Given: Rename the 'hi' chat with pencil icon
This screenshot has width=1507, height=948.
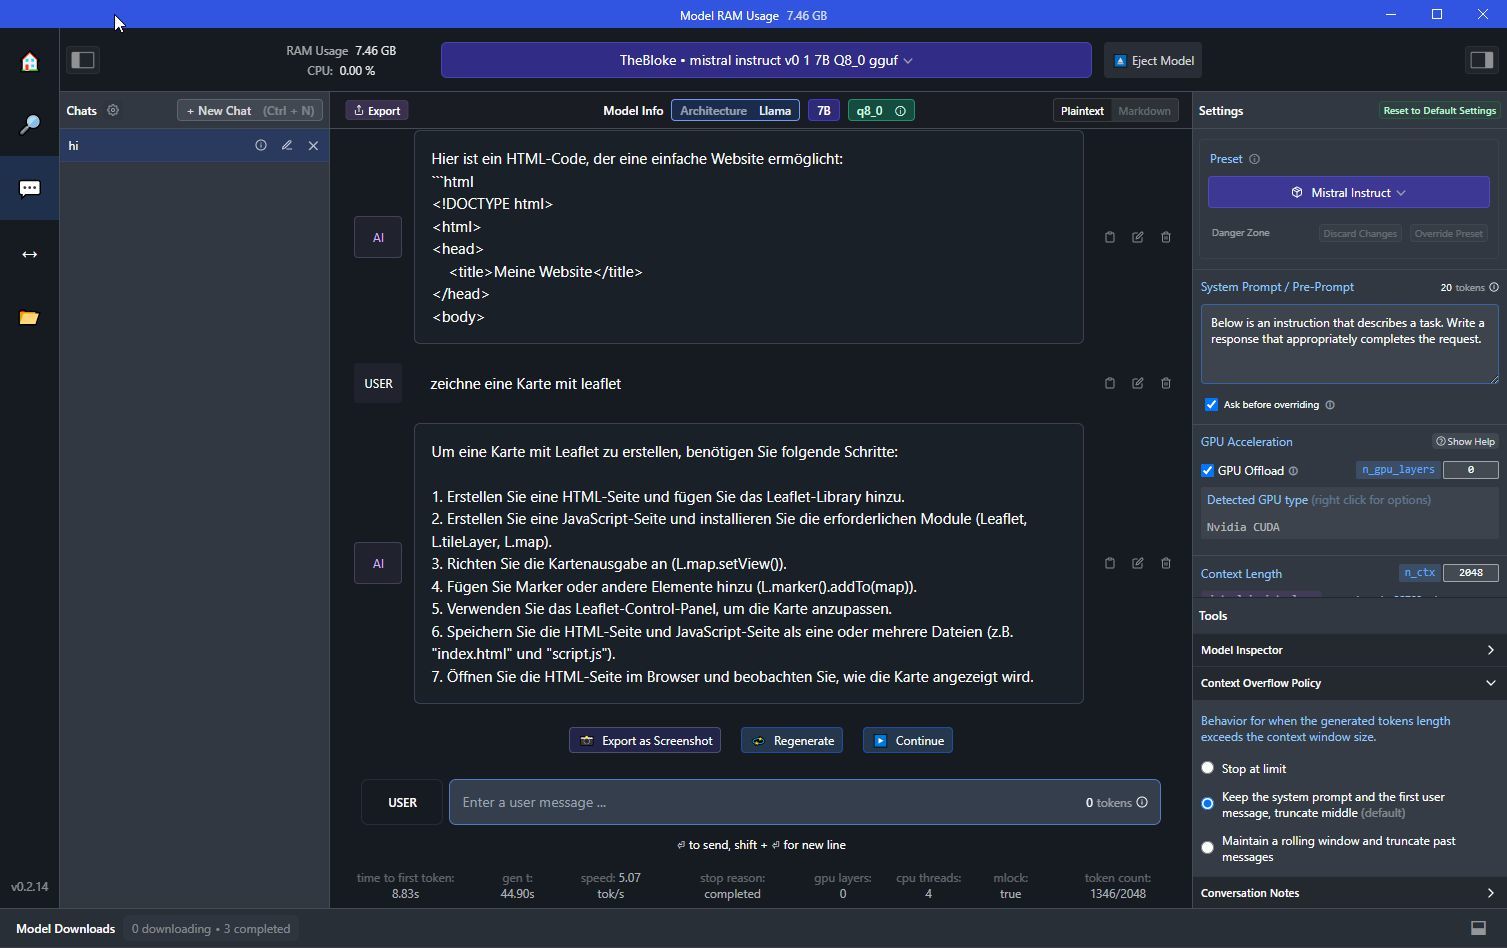Looking at the screenshot, I should pyautogui.click(x=287, y=145).
